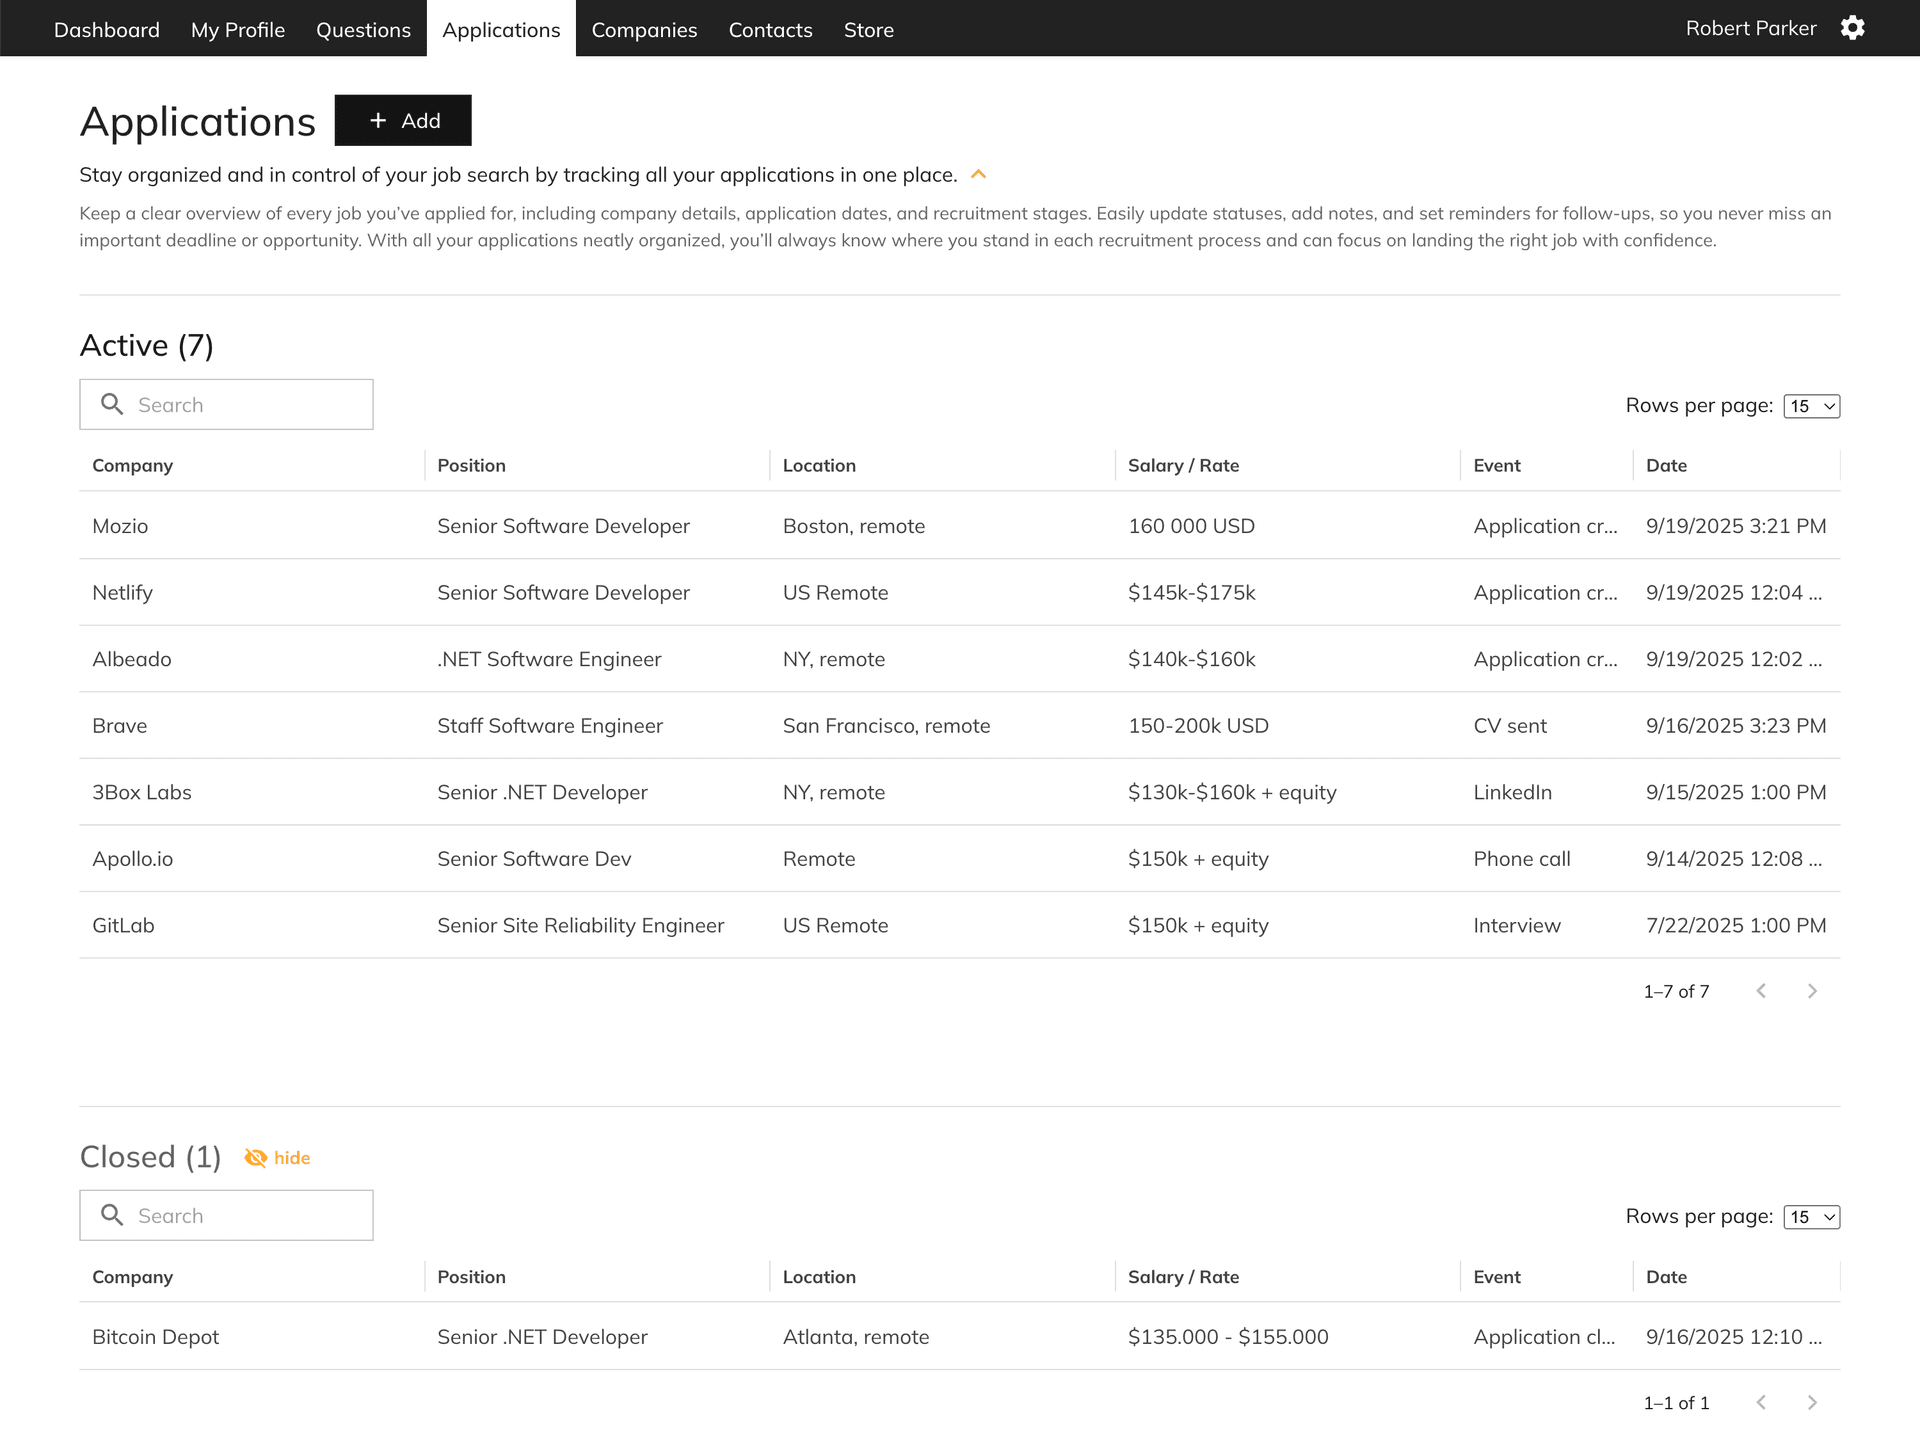Open Rows per page dropdown for Closed table
Image resolution: width=1920 pixels, height=1445 pixels.
[x=1811, y=1217]
